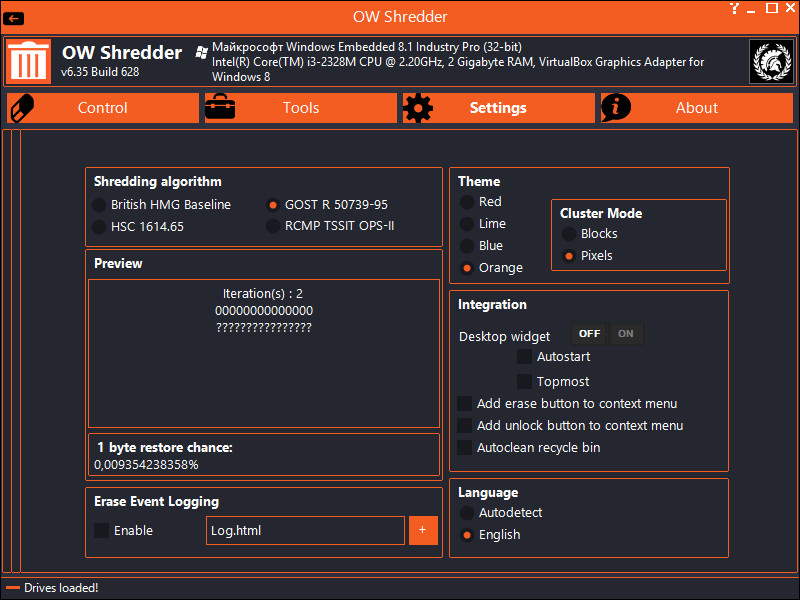Click the 0,009354238358% restore chance value

point(146,465)
